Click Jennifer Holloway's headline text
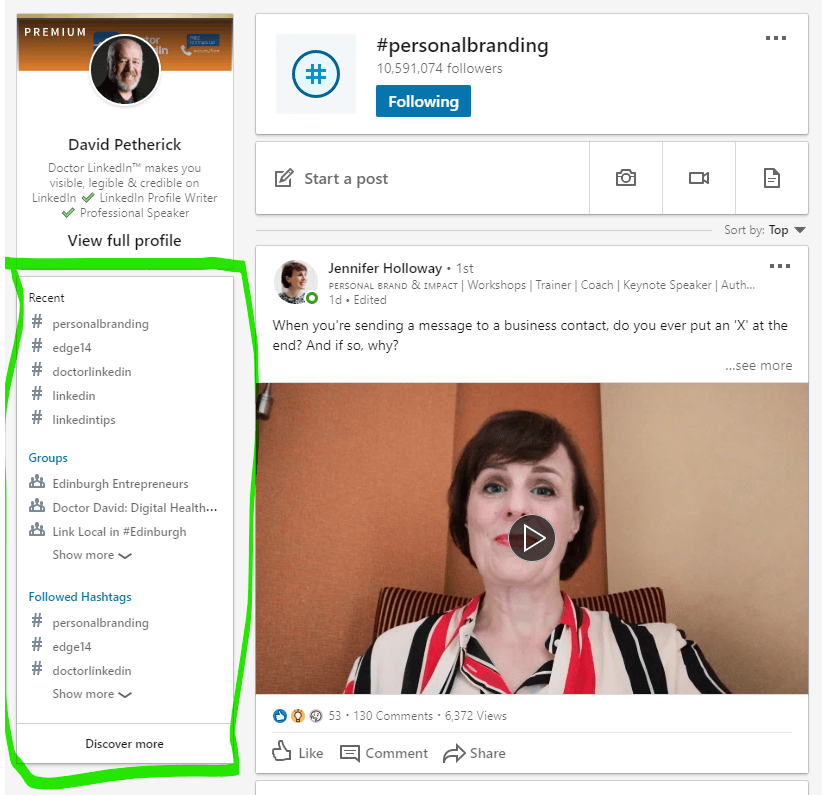 [x=542, y=285]
